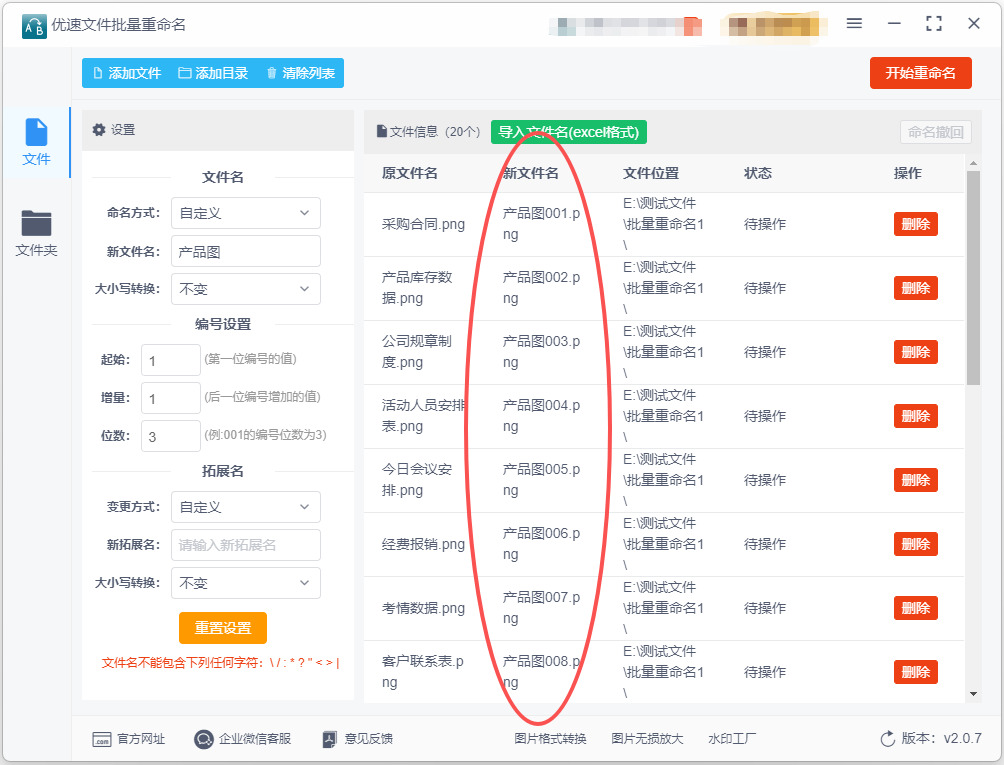Screen dimensions: 1004x765
Task: Expand the 变更方式 extension dropdown
Action: pos(245,507)
